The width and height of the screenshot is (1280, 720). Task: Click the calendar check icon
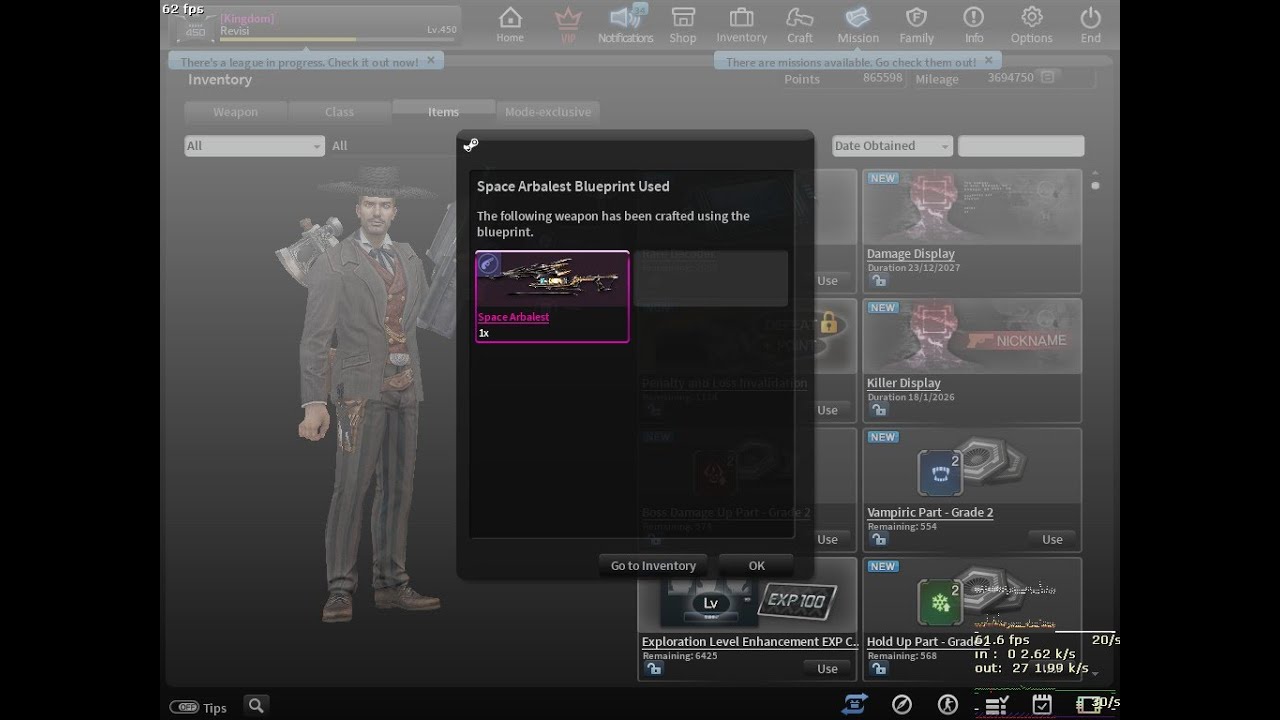[x=1042, y=704]
